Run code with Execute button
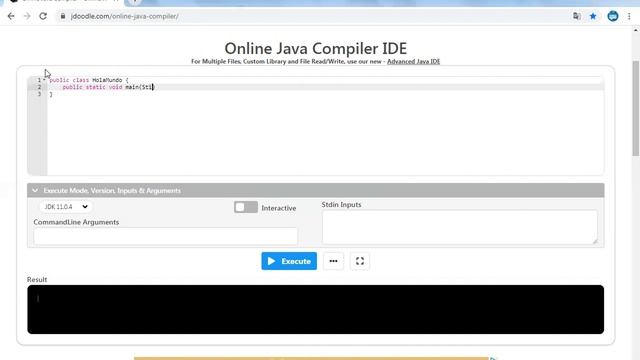Screen dimensions: 640x360 [289, 261]
